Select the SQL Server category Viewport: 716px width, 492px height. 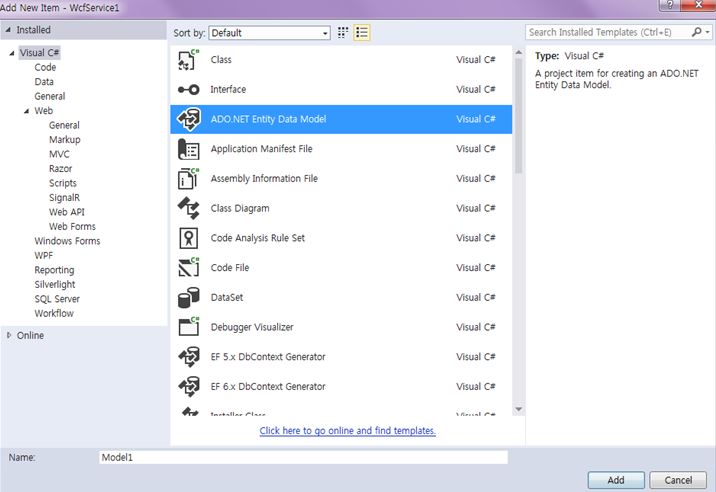coord(57,299)
